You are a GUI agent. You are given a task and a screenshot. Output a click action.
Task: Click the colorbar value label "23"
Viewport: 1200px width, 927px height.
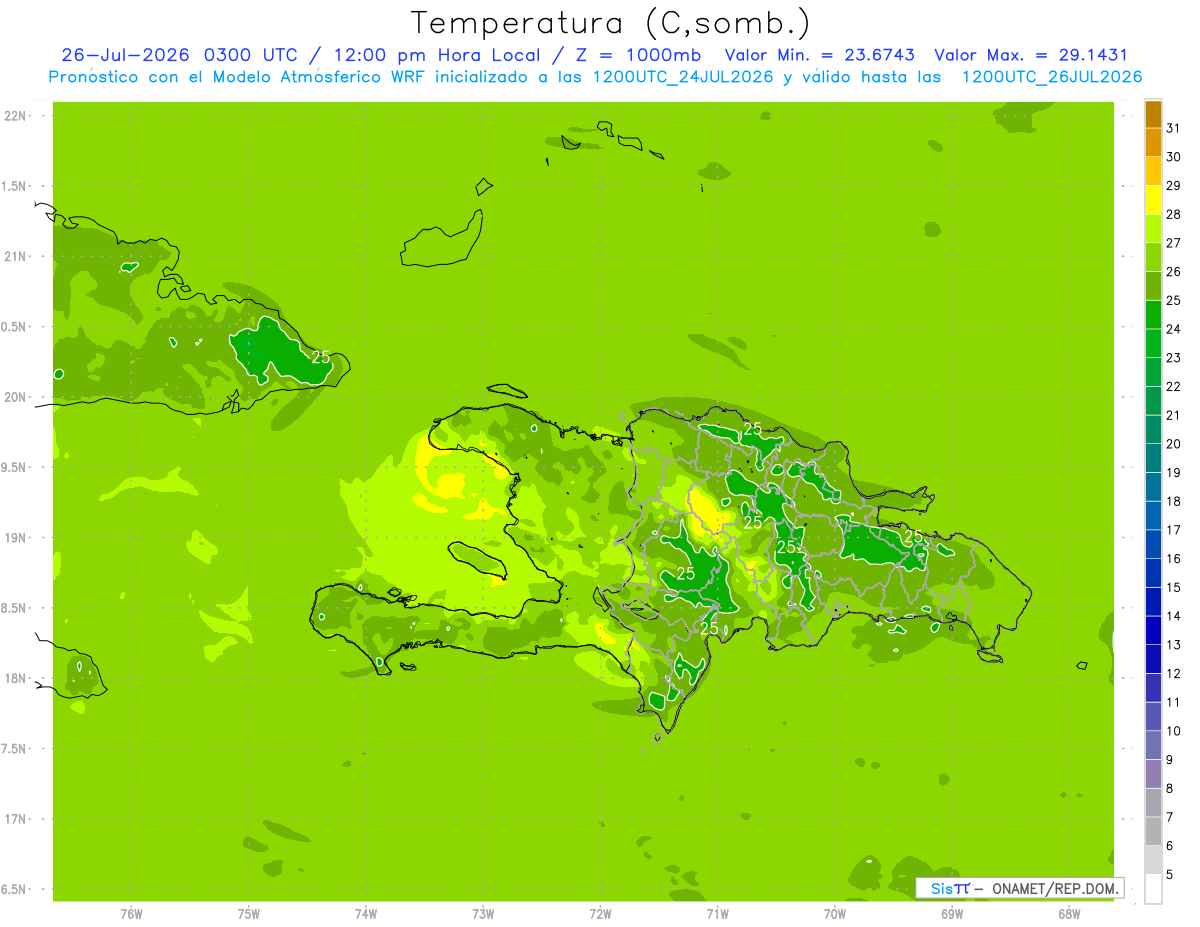[1173, 357]
